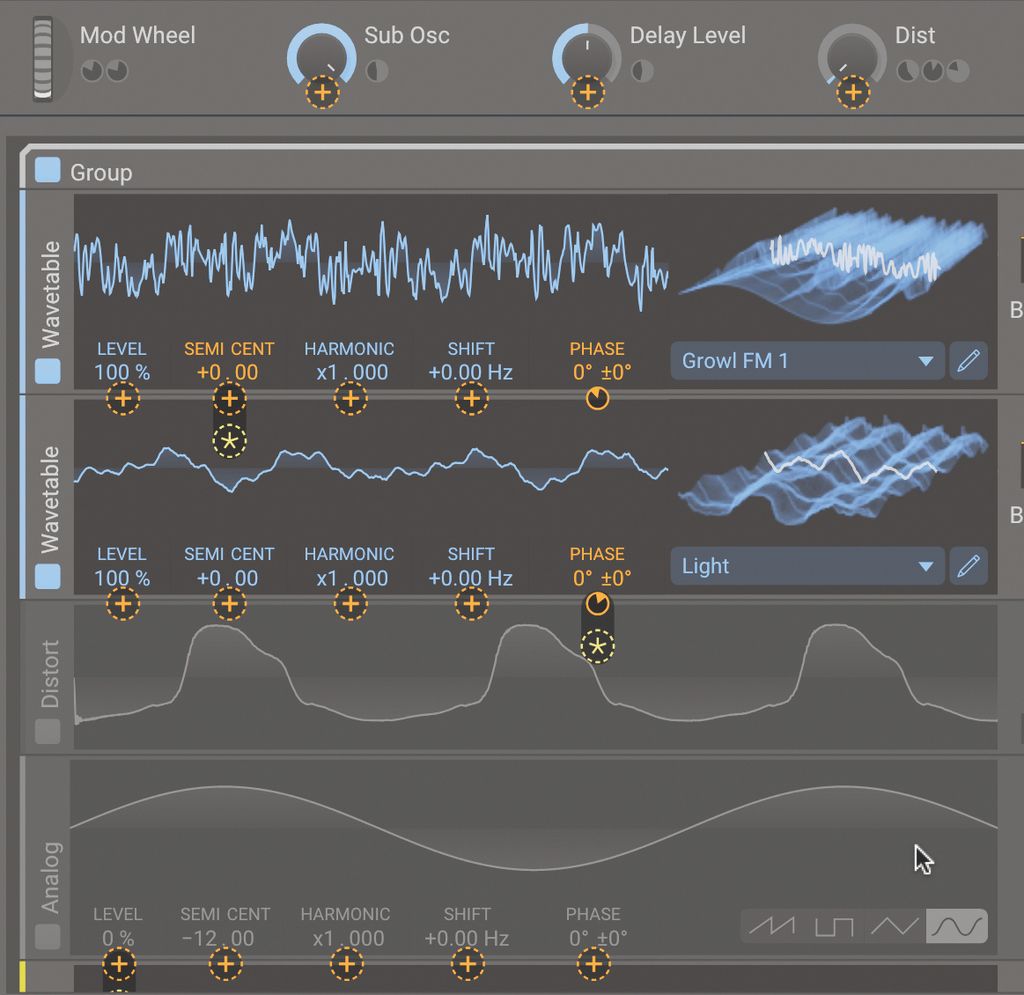Click the orange Phase modulation dial on Growl FM 1 oscillator
Viewport: 1024px width, 995px height.
597,398
